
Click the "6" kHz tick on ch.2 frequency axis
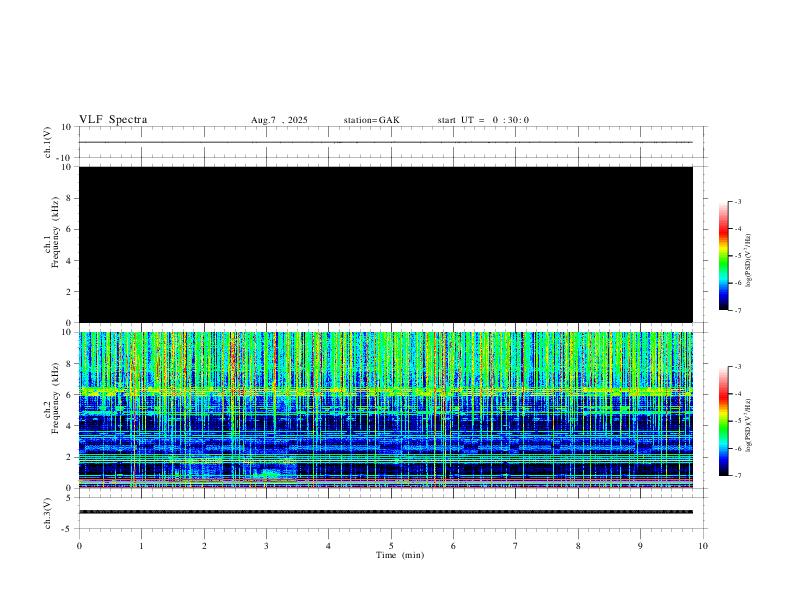69,395
